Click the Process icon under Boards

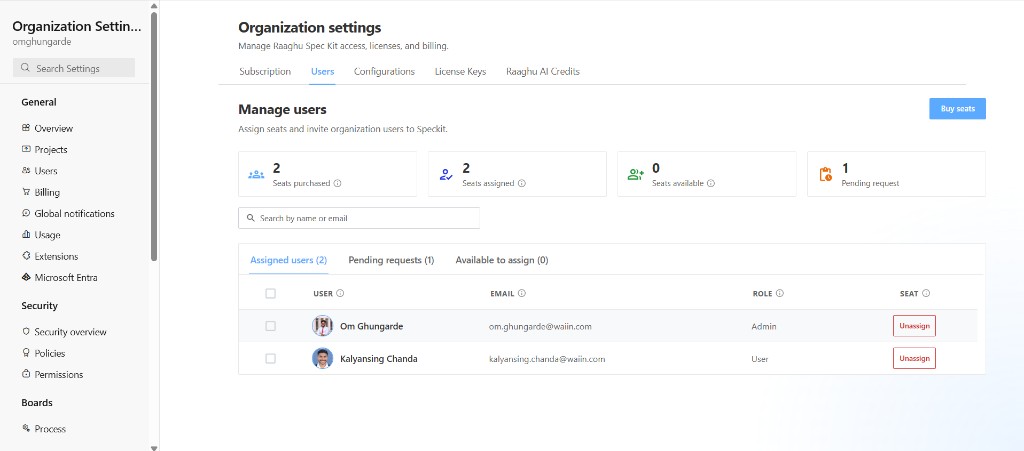pyautogui.click(x=26, y=428)
